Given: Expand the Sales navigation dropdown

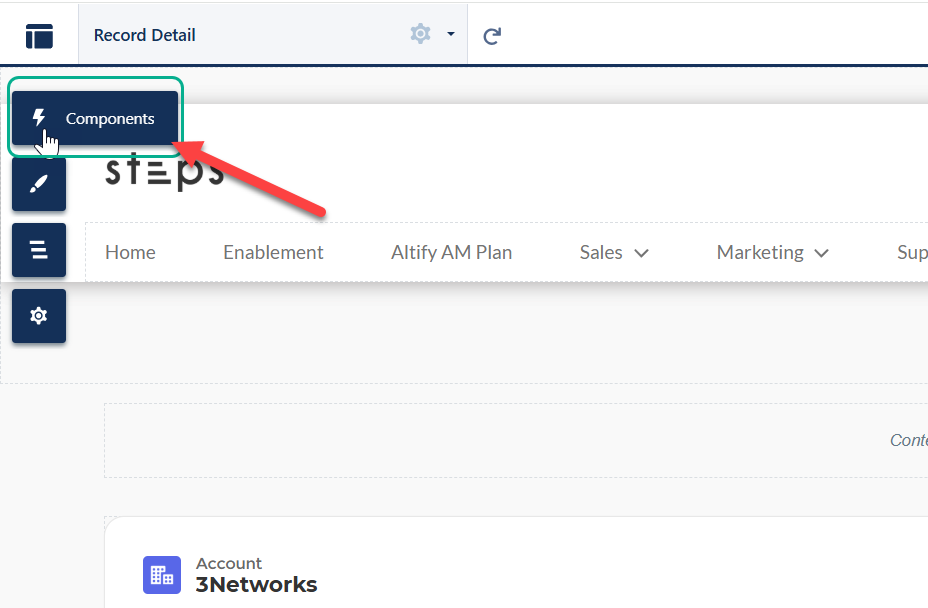Looking at the screenshot, I should coord(614,253).
